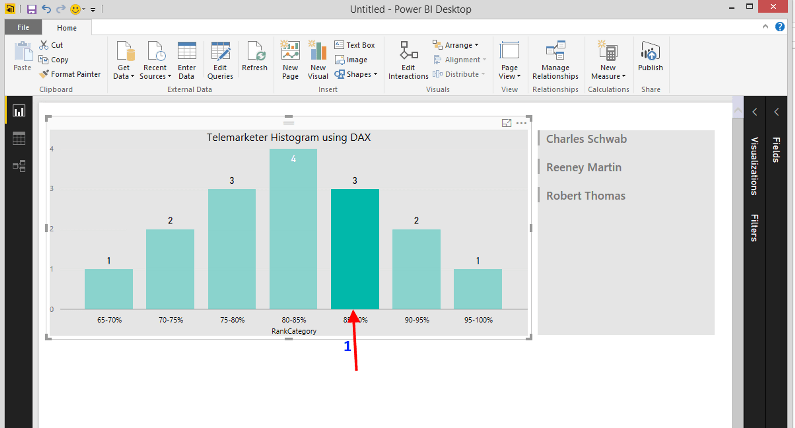Expand the Fields pane
The width and height of the screenshot is (795, 428).
point(776,112)
